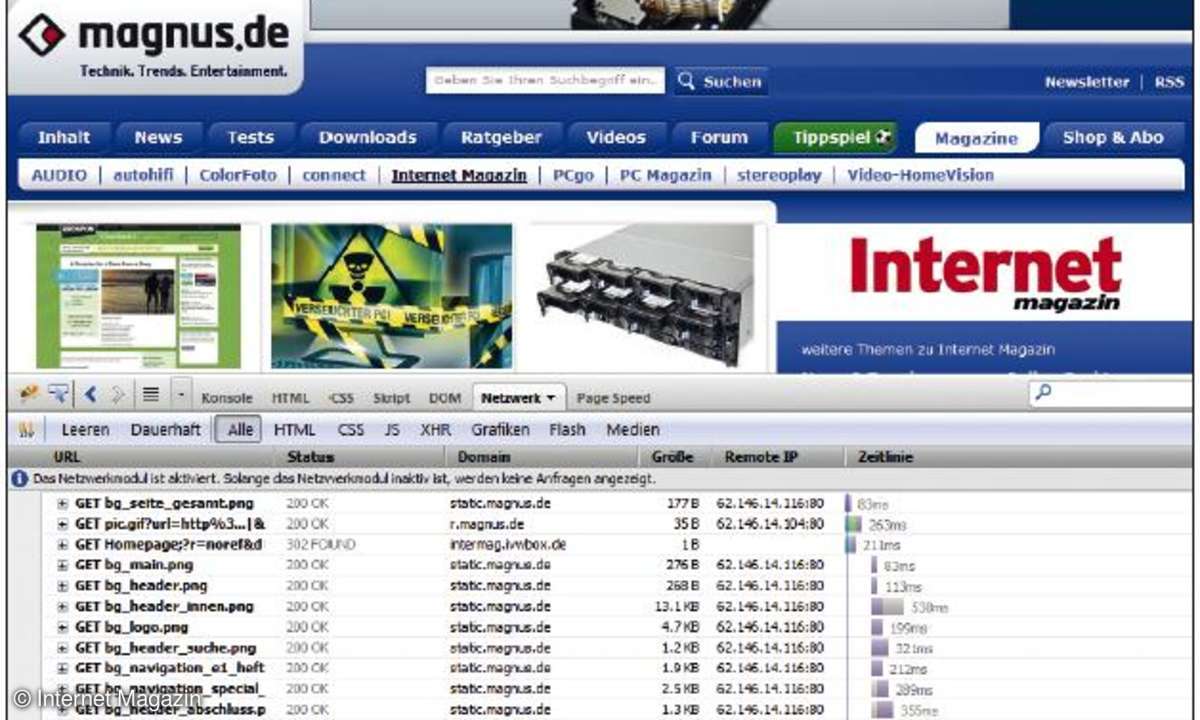The image size is (1200, 720).
Task: Filter network requests by Flash
Action: click(567, 430)
